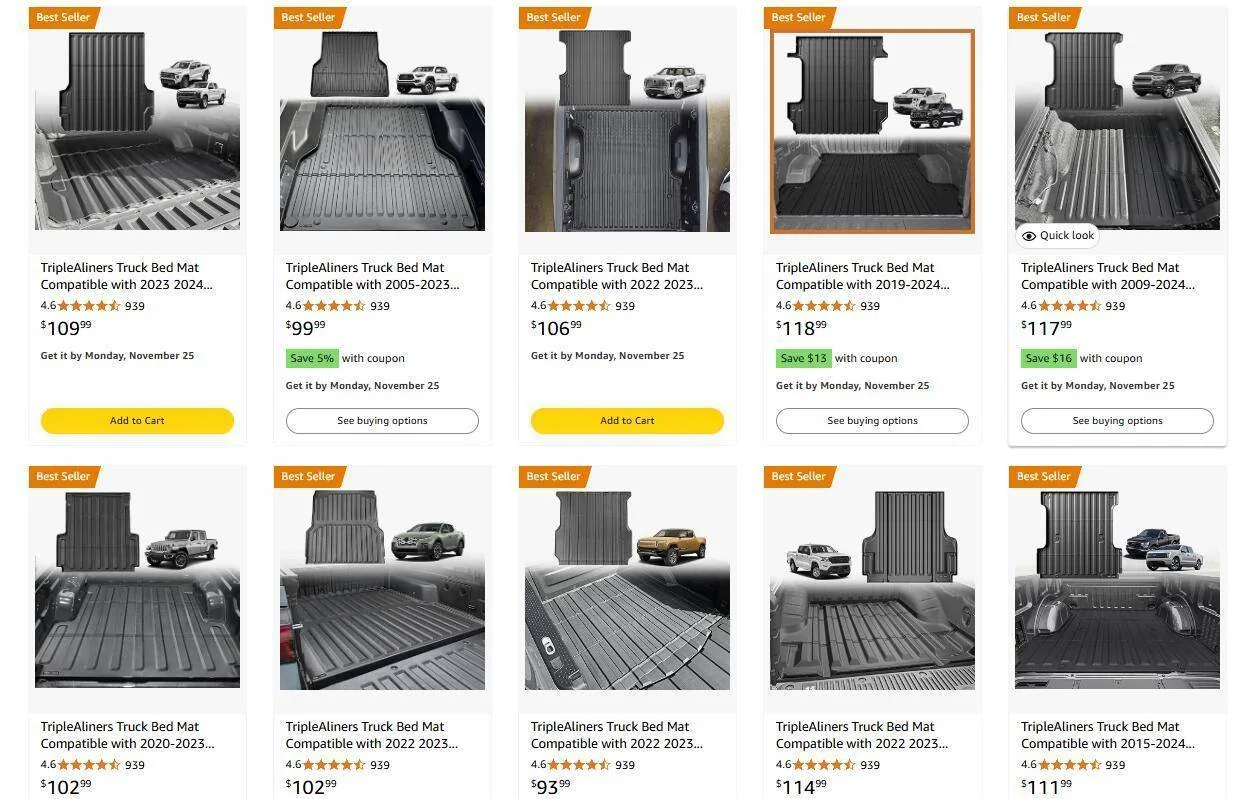Click the highlighted 2019-2024 mat product image

871,130
